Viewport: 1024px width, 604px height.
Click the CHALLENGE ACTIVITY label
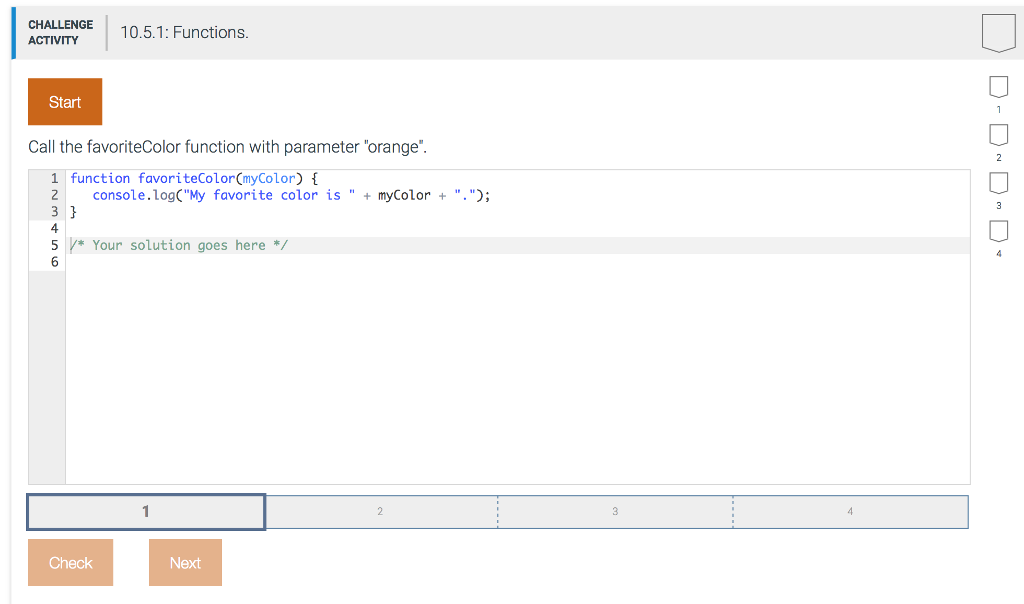(60, 31)
